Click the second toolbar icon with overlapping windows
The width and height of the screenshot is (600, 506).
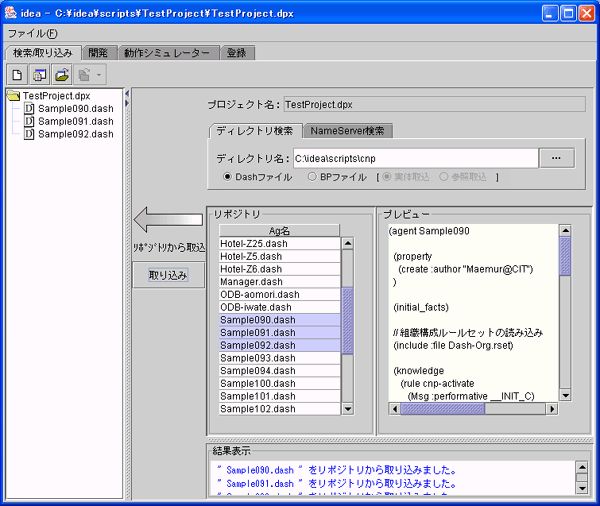[40, 74]
